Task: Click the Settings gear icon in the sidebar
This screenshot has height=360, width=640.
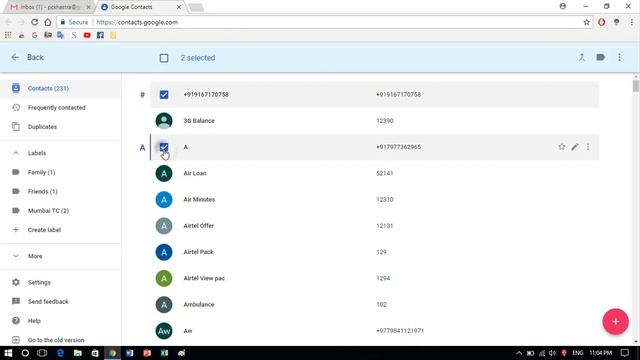Action: tap(16, 282)
